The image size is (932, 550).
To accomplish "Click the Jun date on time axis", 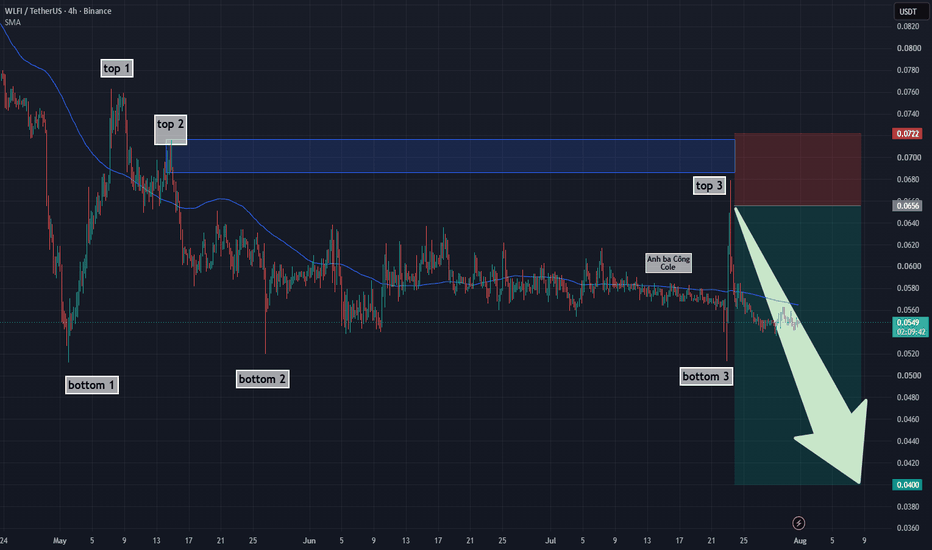I will click(x=309, y=540).
